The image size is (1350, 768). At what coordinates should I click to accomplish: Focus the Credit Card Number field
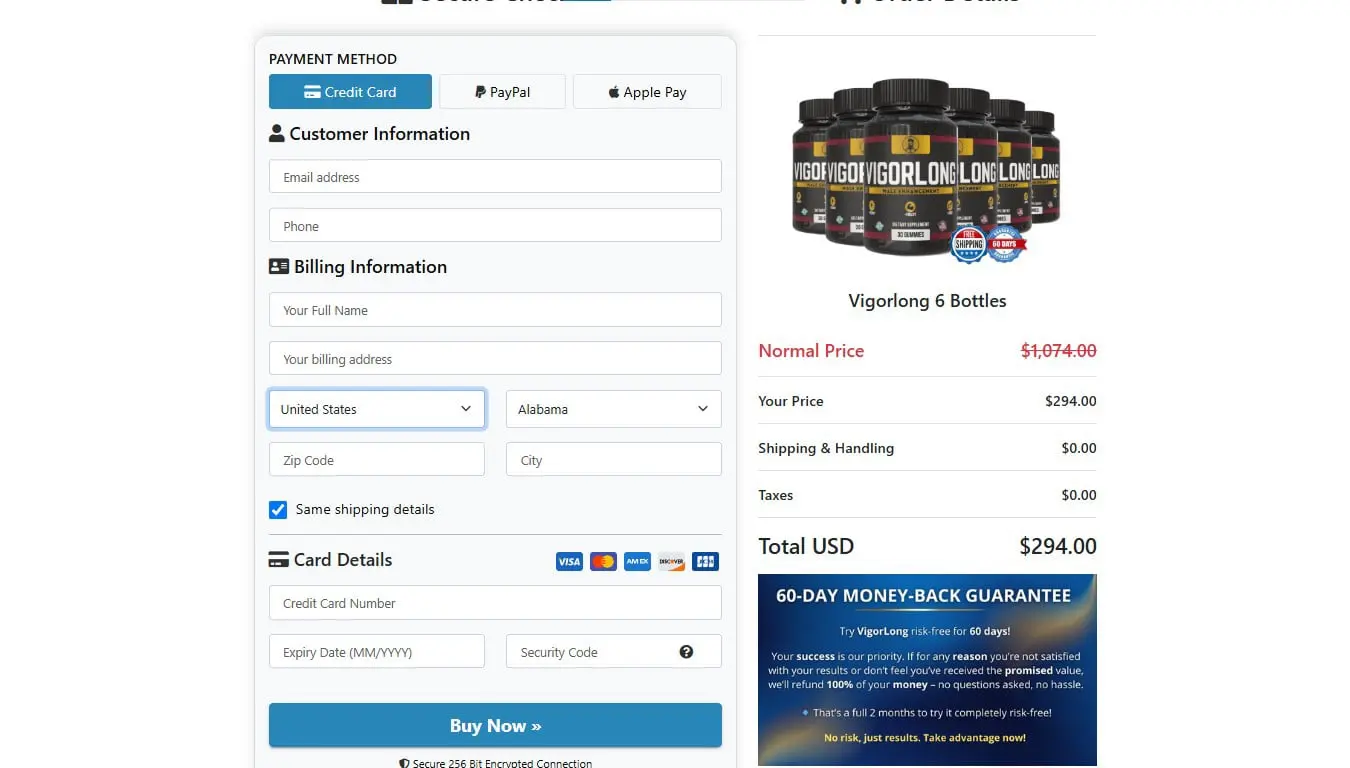pos(495,603)
